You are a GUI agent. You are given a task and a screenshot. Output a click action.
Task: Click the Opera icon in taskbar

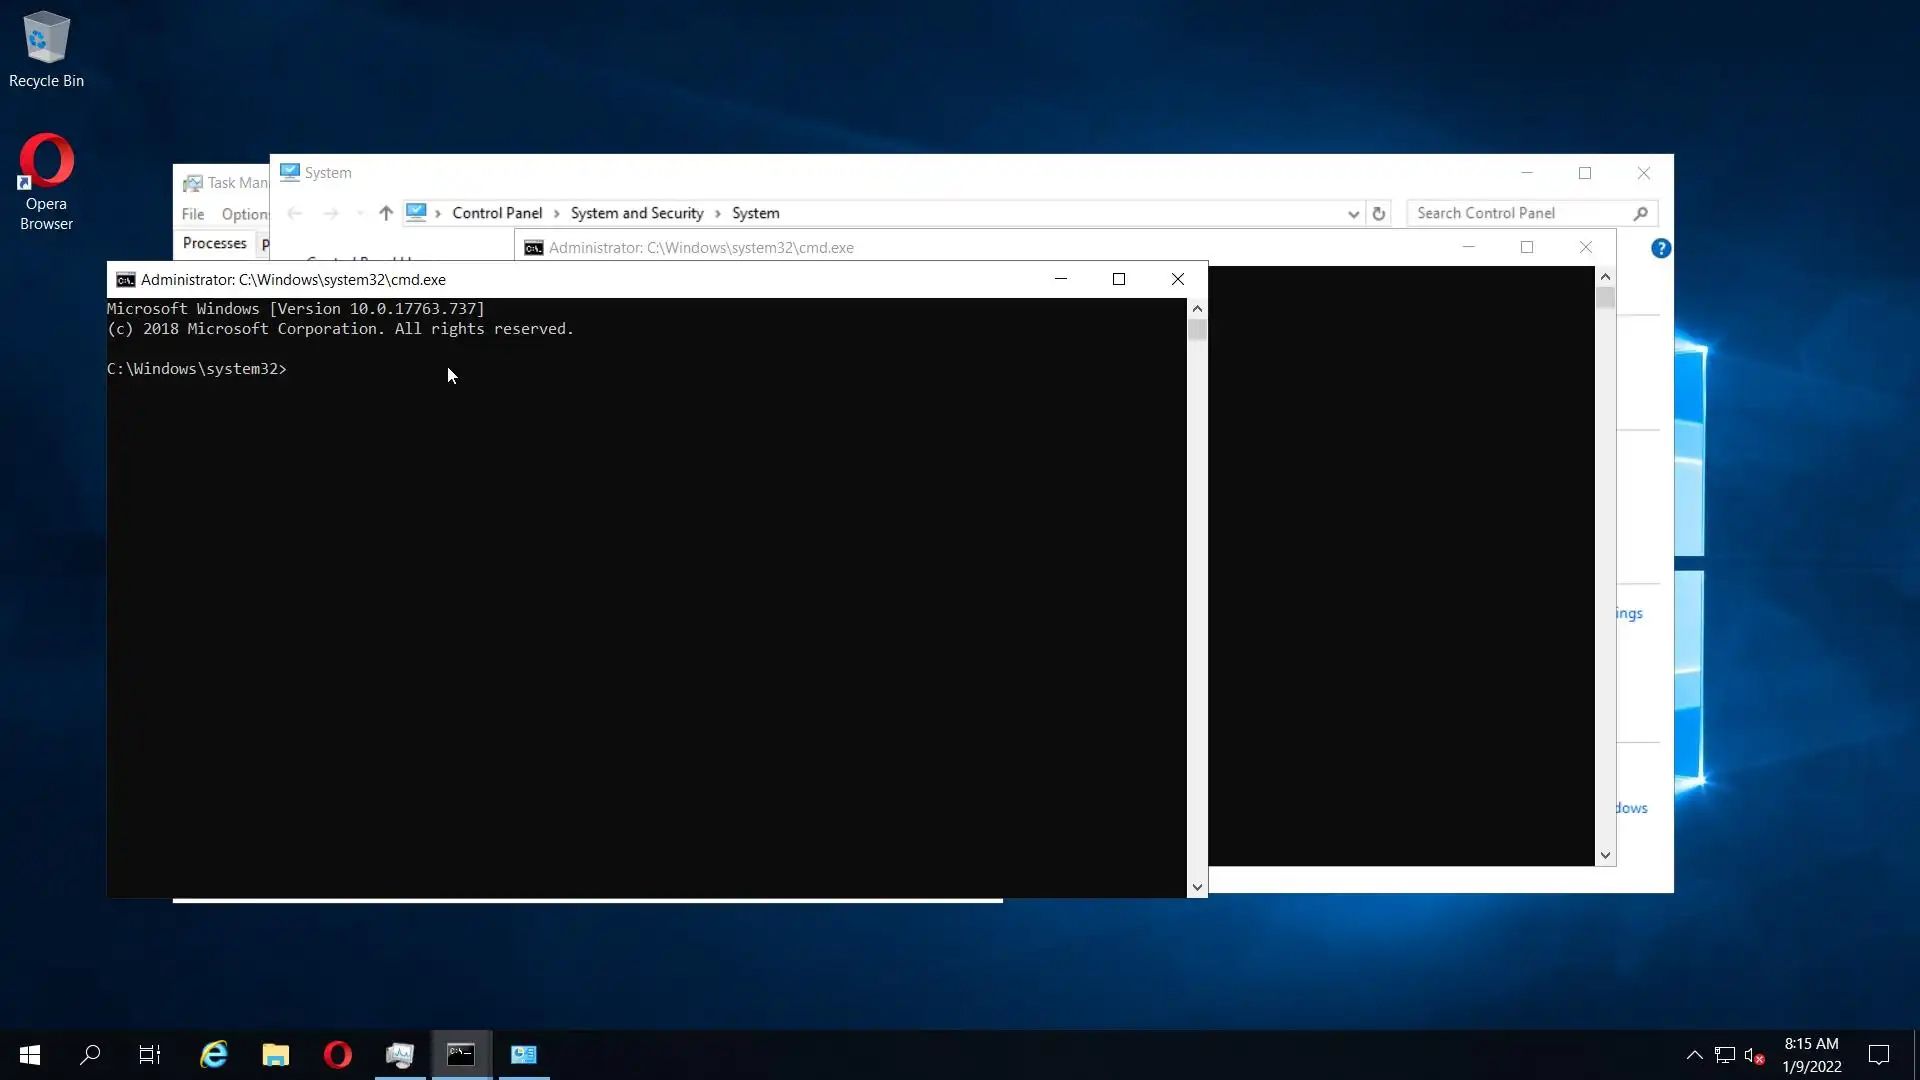[x=338, y=1054]
